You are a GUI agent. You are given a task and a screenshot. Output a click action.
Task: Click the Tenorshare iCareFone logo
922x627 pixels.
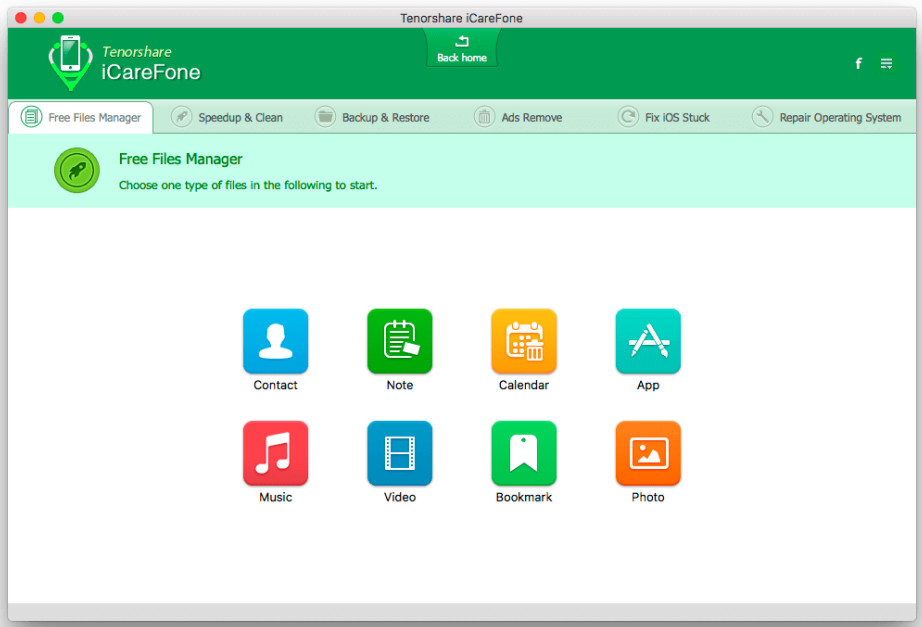tap(124, 63)
